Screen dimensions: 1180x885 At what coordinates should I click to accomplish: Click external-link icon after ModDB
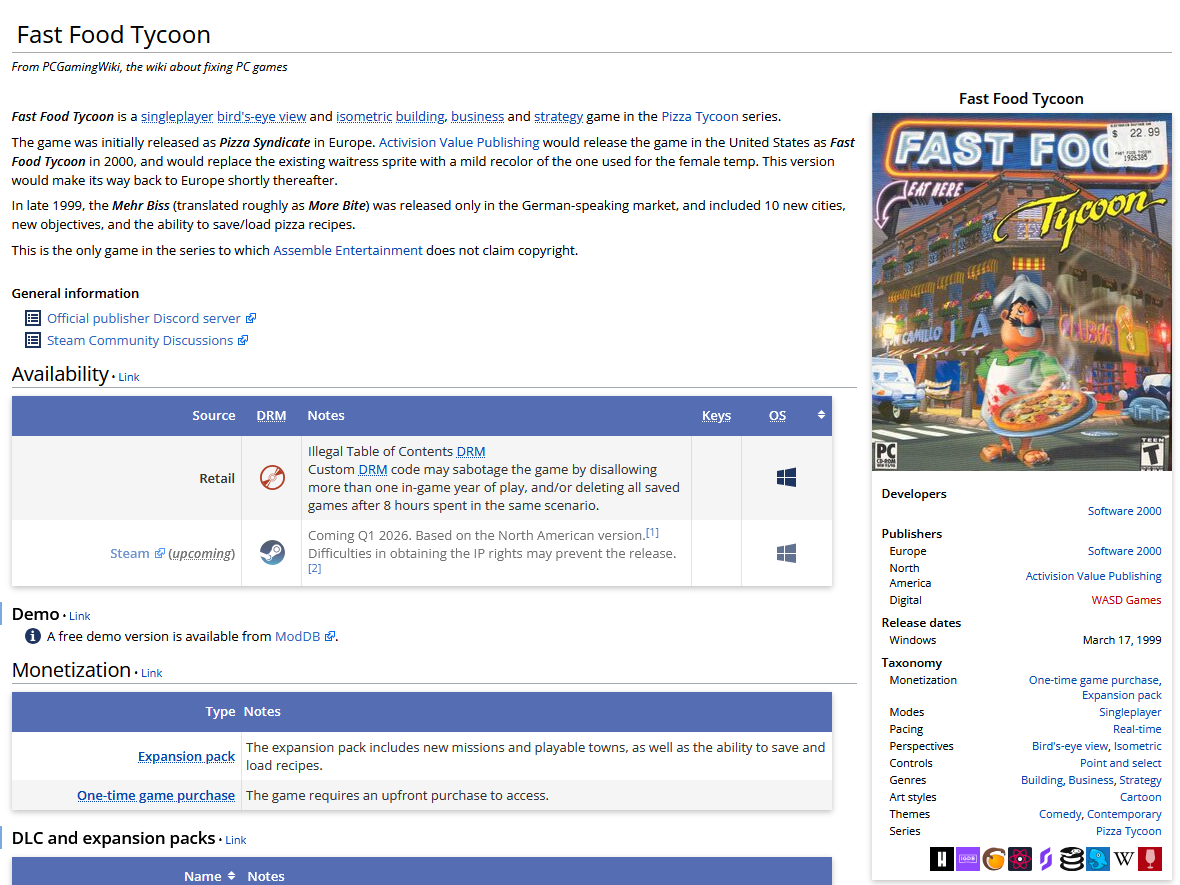click(330, 636)
